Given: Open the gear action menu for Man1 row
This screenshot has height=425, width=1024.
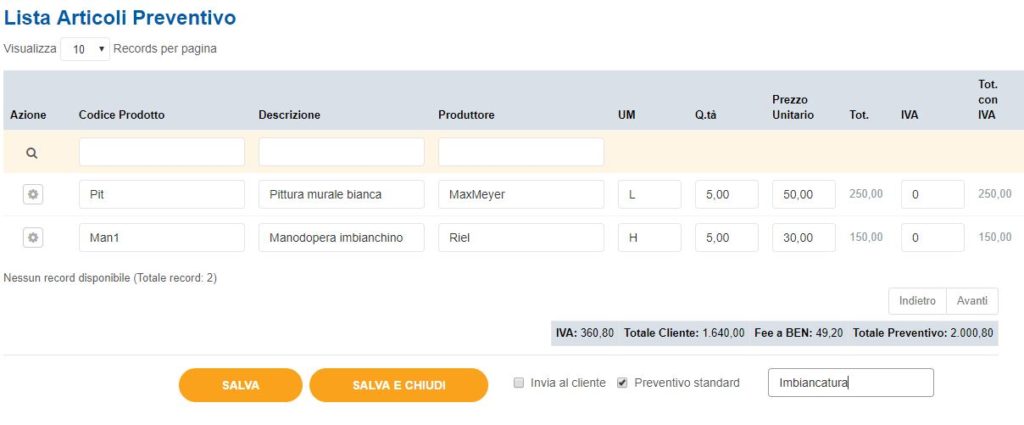Looking at the screenshot, I should pos(32,237).
